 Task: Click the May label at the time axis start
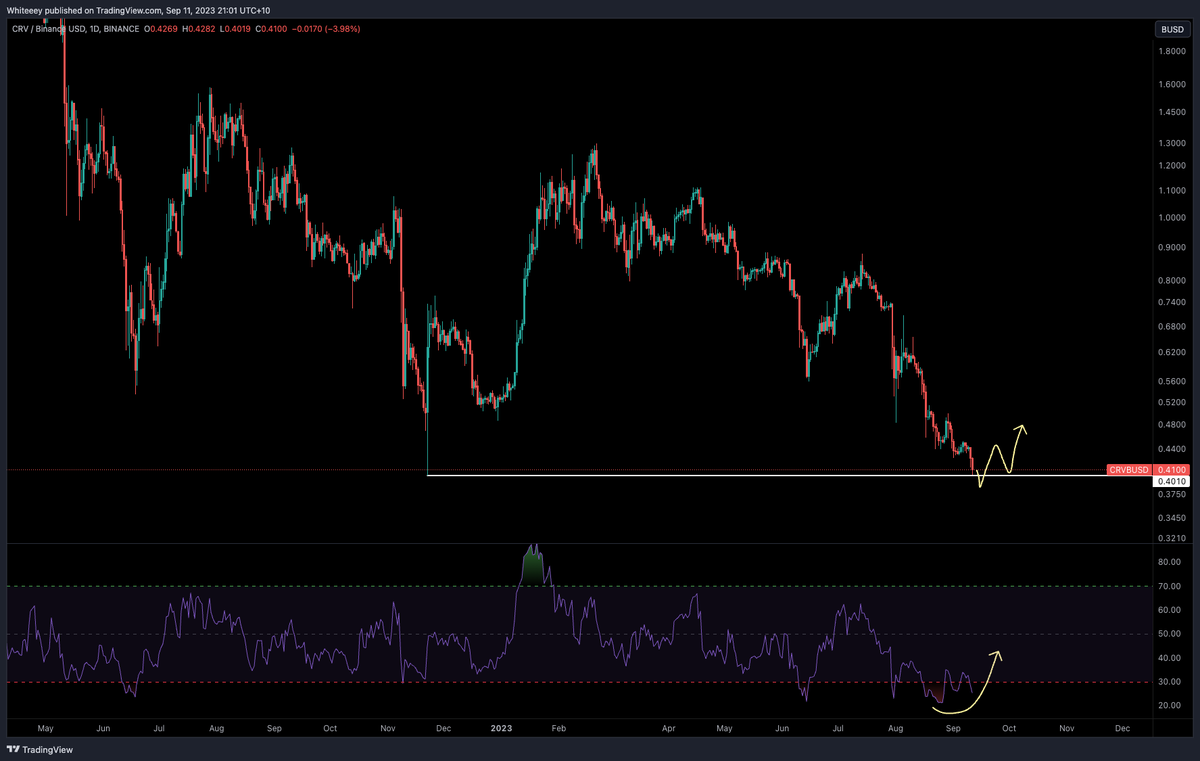coord(44,731)
